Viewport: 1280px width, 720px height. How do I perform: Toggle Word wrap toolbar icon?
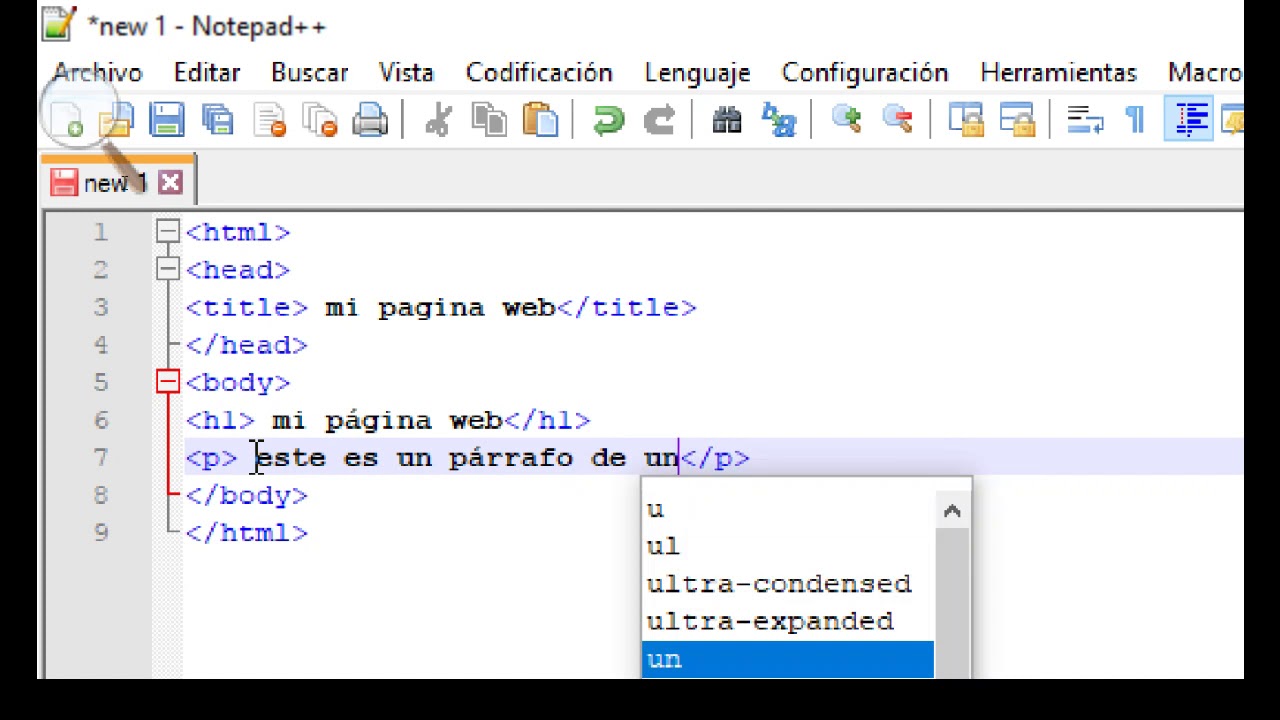click(1084, 120)
